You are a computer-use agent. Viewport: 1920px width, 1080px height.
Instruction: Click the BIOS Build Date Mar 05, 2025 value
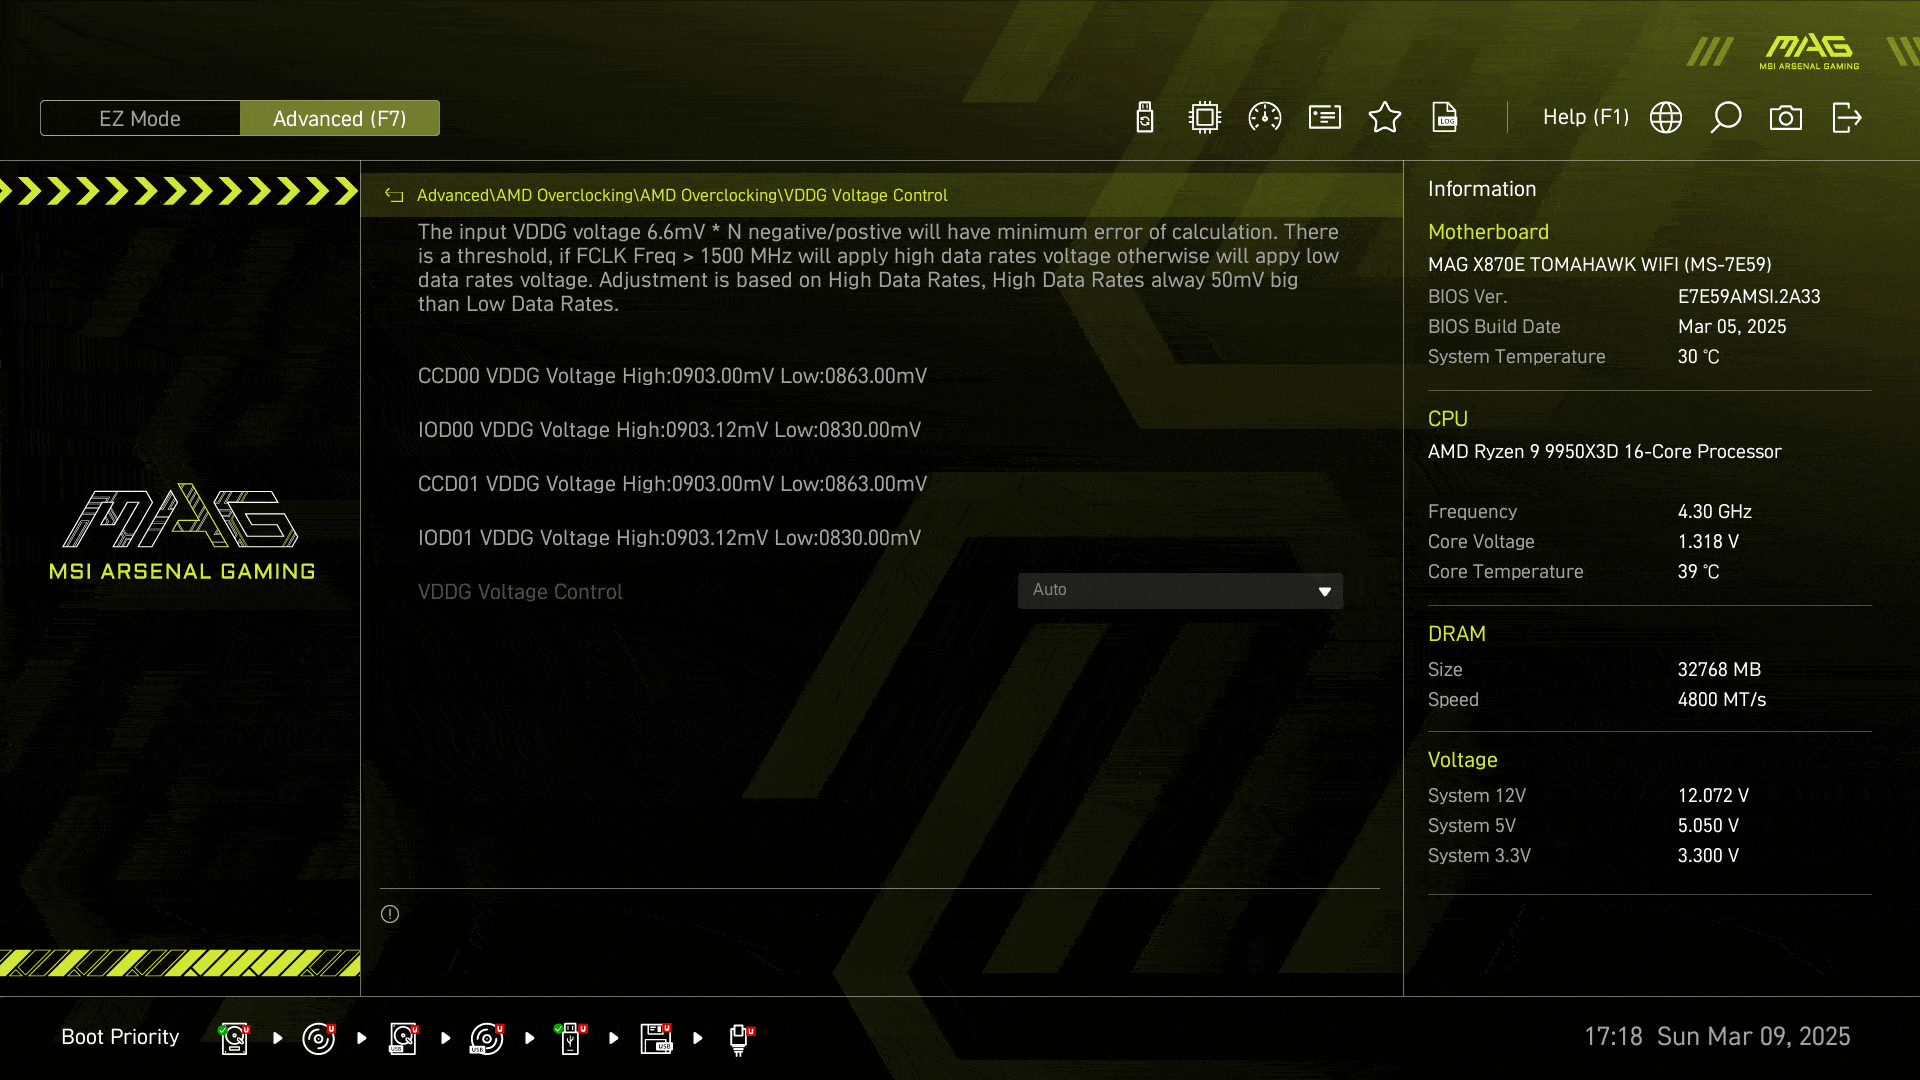click(1732, 327)
